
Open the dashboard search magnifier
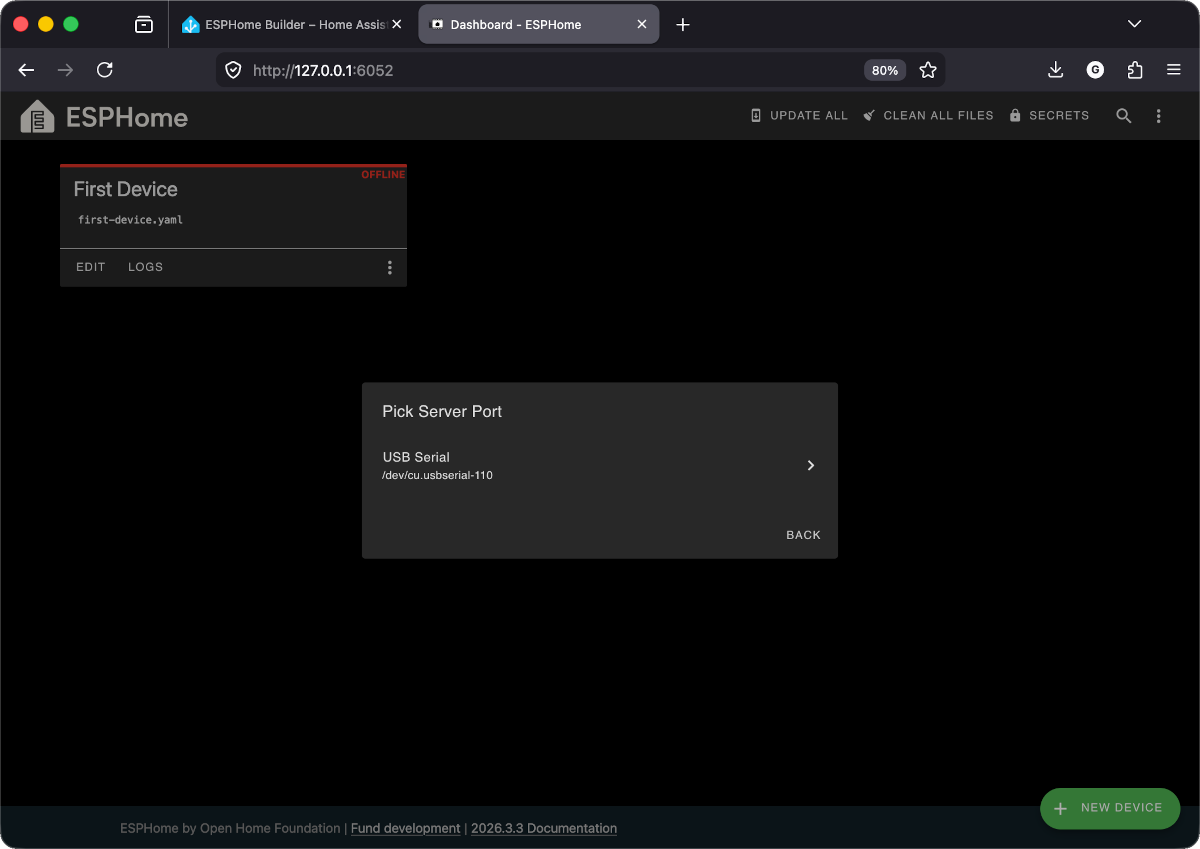tap(1124, 116)
